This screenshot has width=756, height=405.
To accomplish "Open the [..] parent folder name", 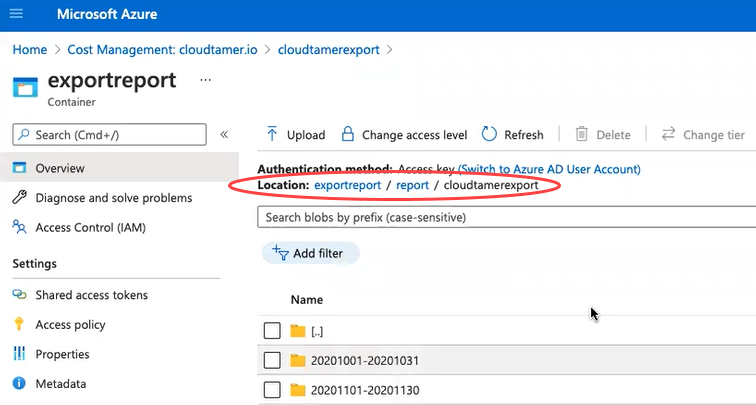I will 317,332.
